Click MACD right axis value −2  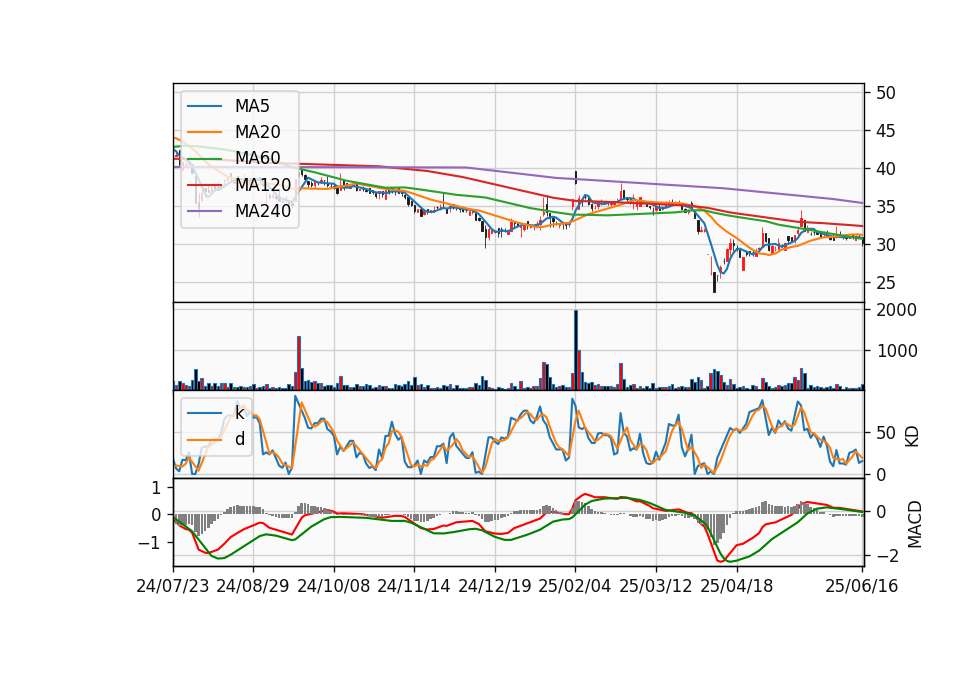886,556
